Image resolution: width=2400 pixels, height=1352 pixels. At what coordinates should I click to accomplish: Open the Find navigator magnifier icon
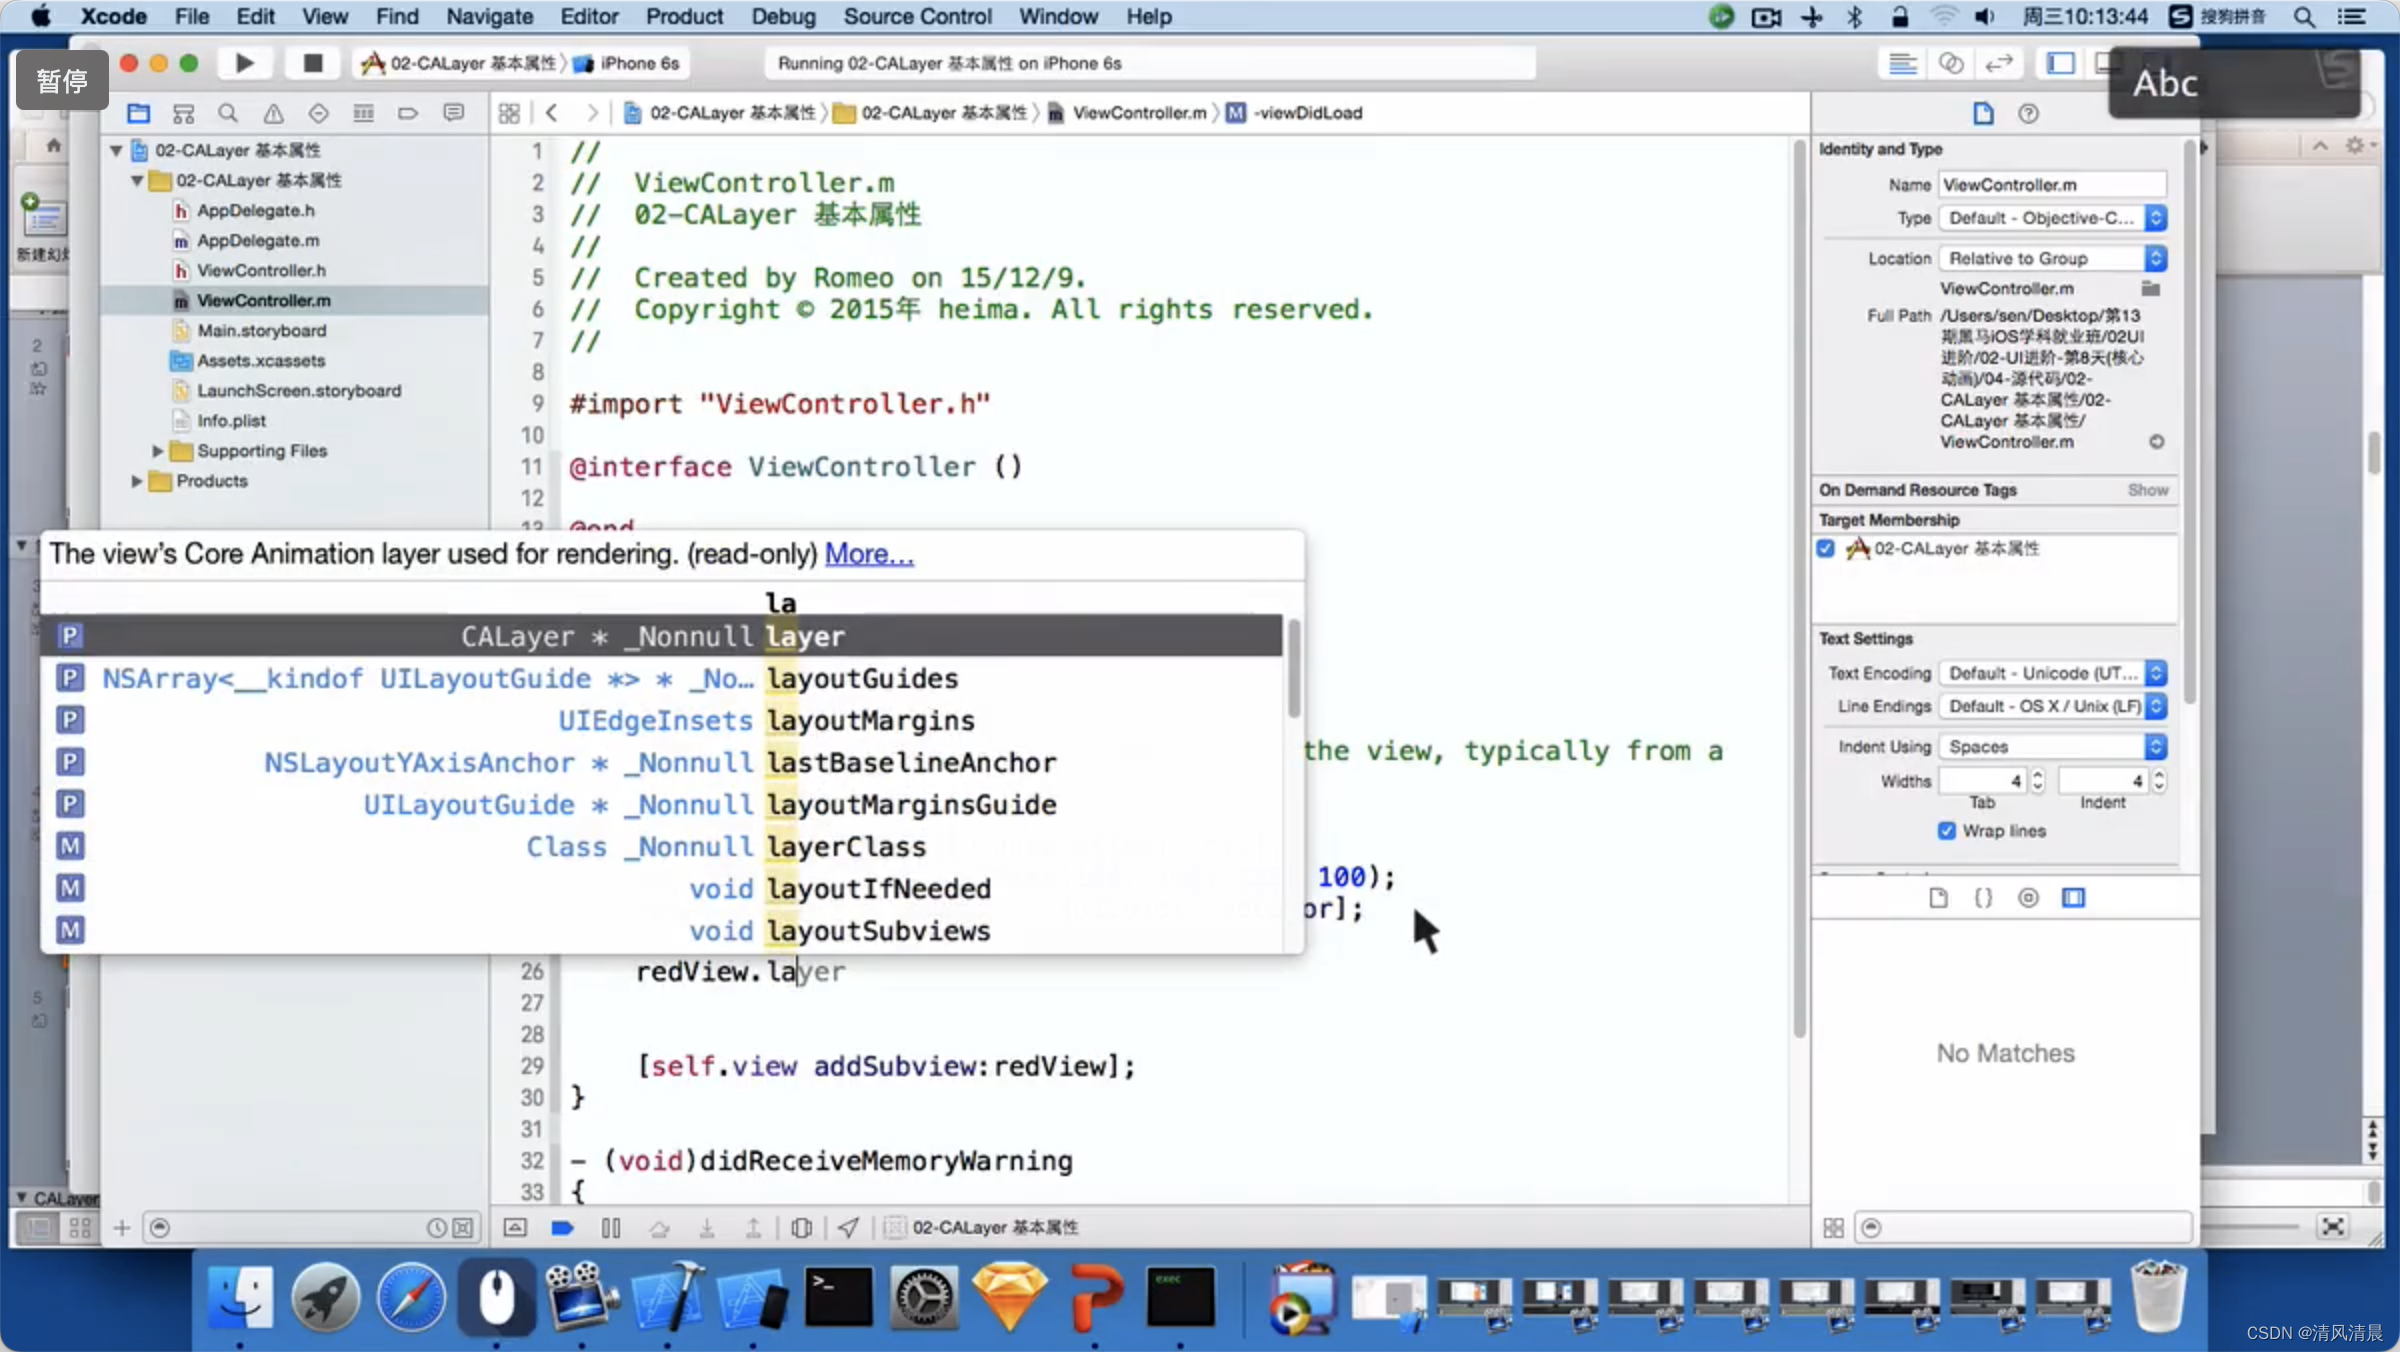(228, 113)
